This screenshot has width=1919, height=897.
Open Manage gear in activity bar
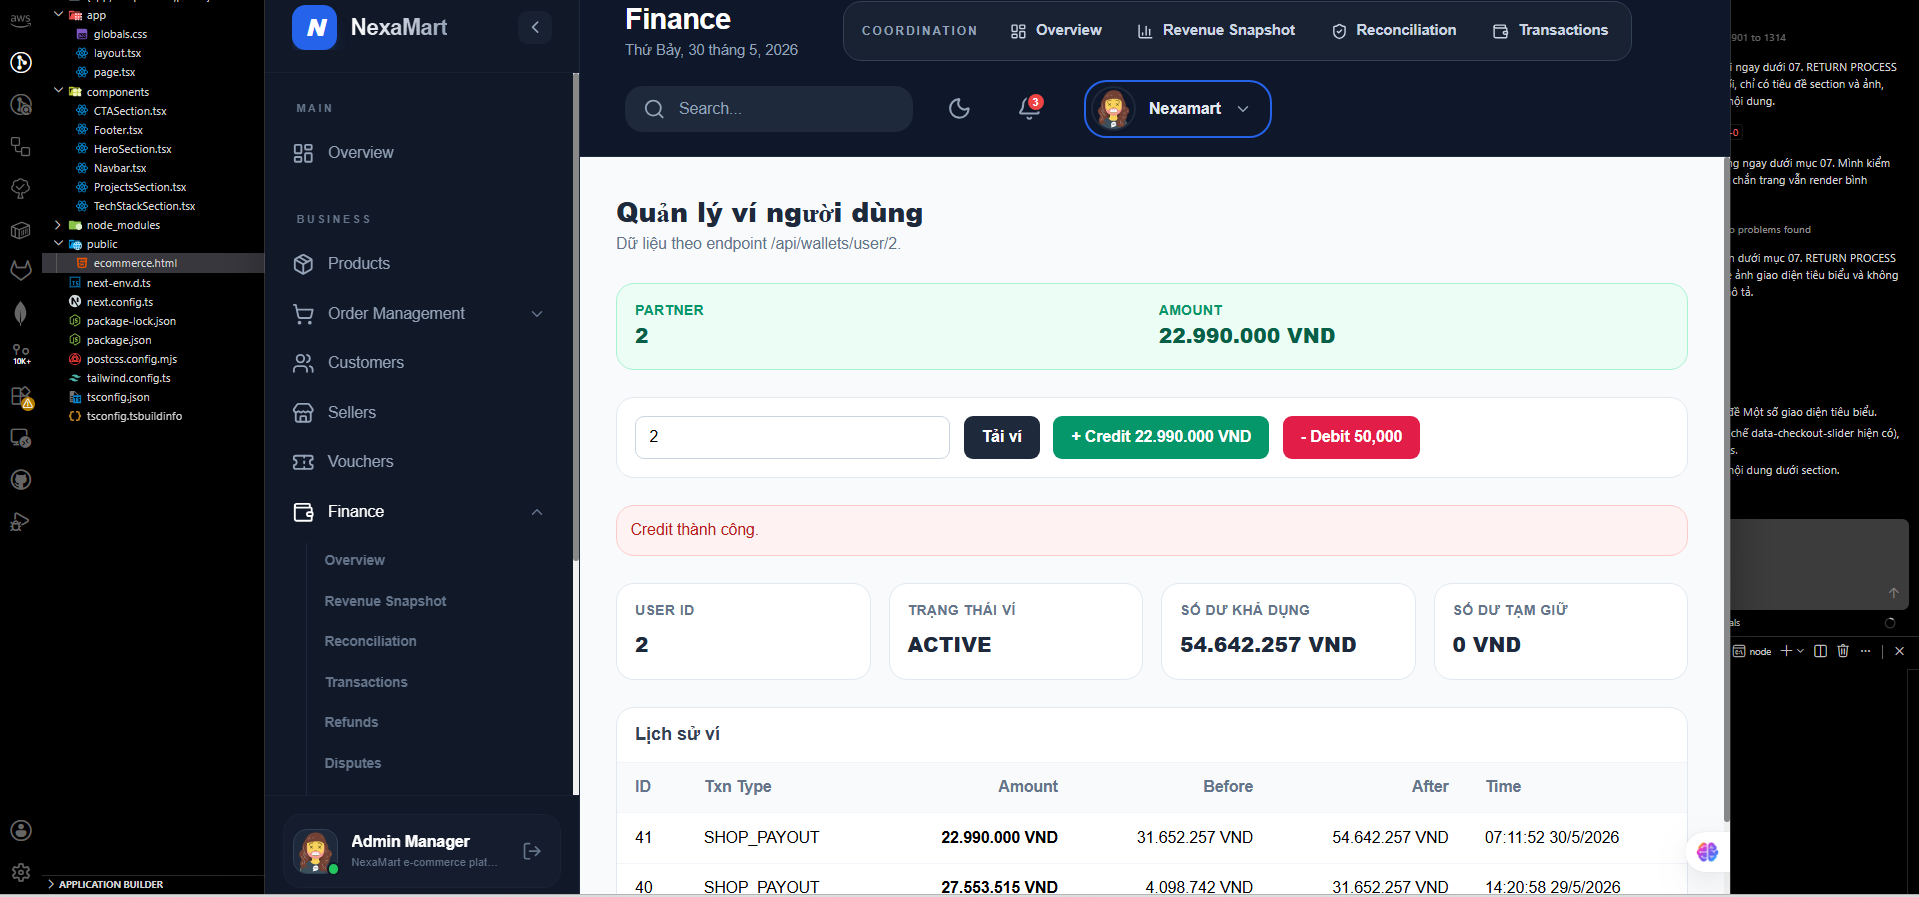[x=20, y=873]
